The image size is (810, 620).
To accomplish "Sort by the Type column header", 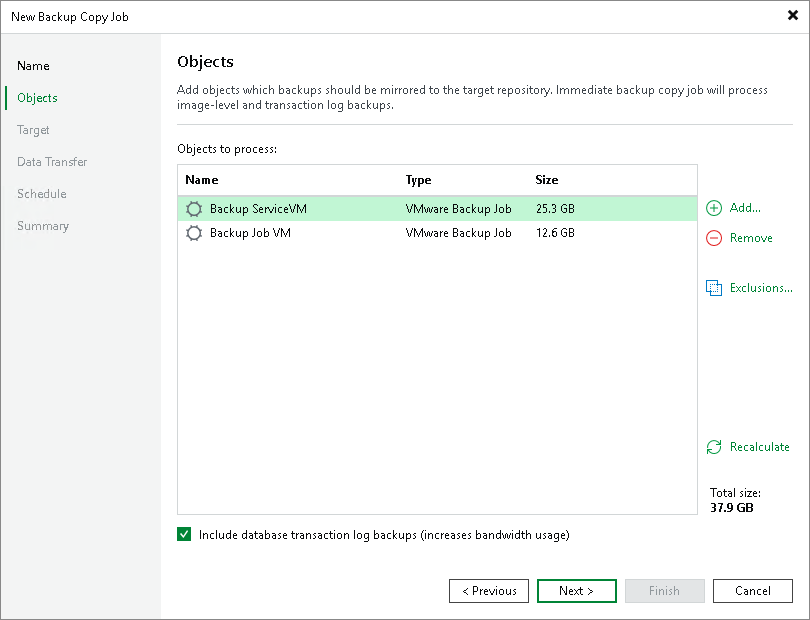I will point(418,180).
